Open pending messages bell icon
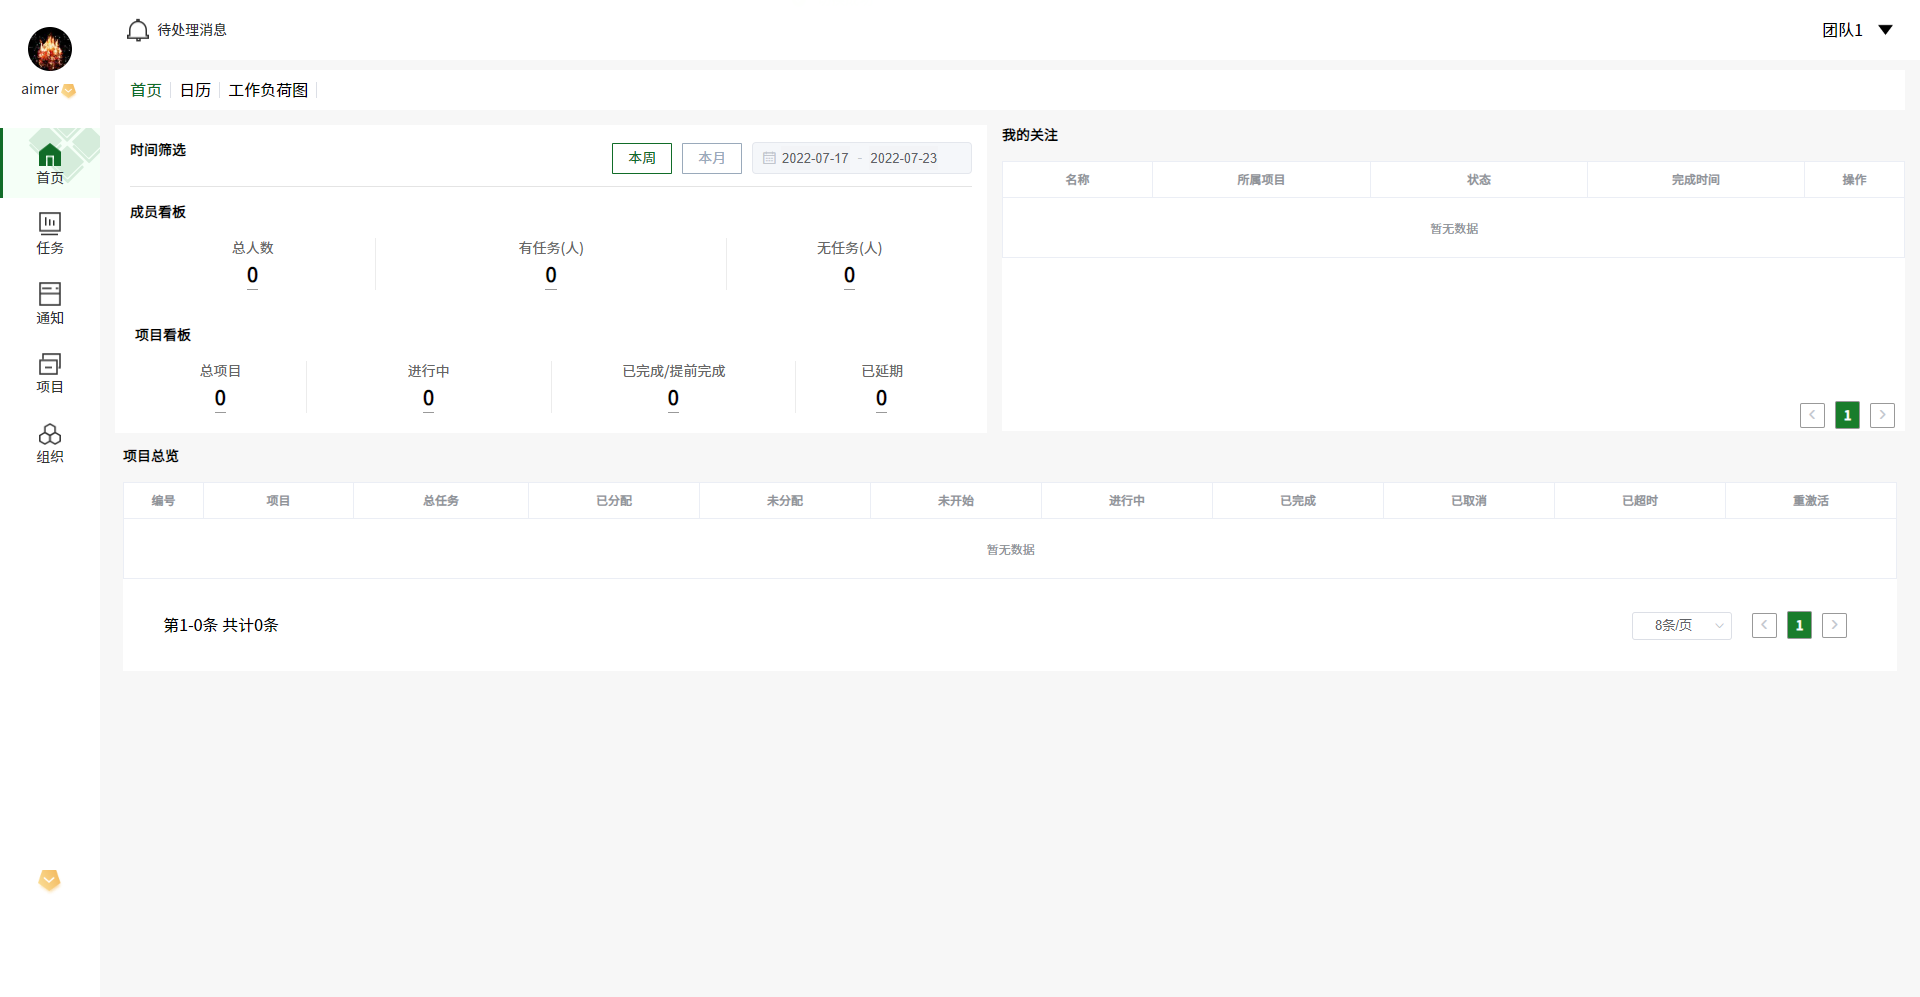This screenshot has width=1920, height=997. coord(138,31)
